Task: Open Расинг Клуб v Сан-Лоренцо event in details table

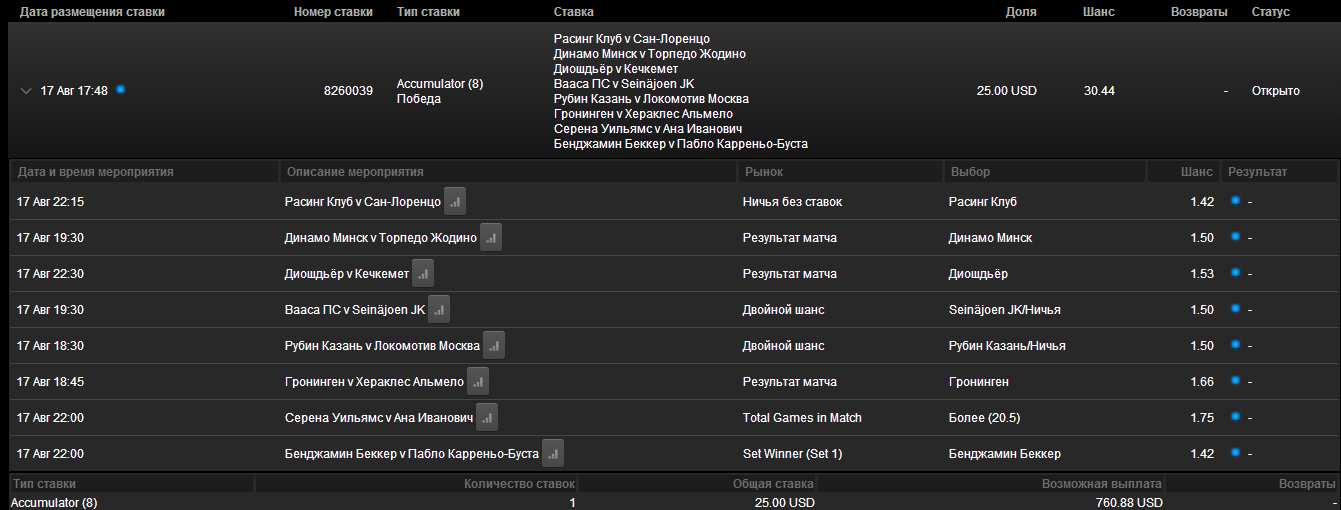Action: pyautogui.click(x=362, y=202)
